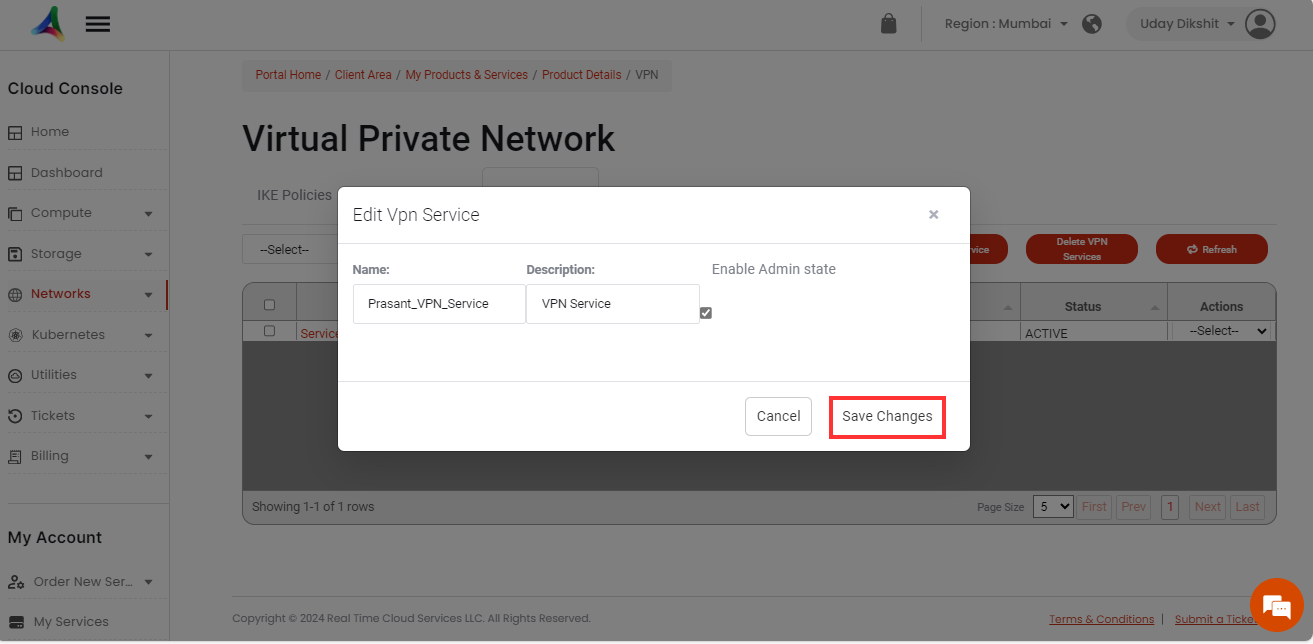The height and width of the screenshot is (644, 1313).
Task: Click the hamburger menu icon
Action: click(97, 25)
